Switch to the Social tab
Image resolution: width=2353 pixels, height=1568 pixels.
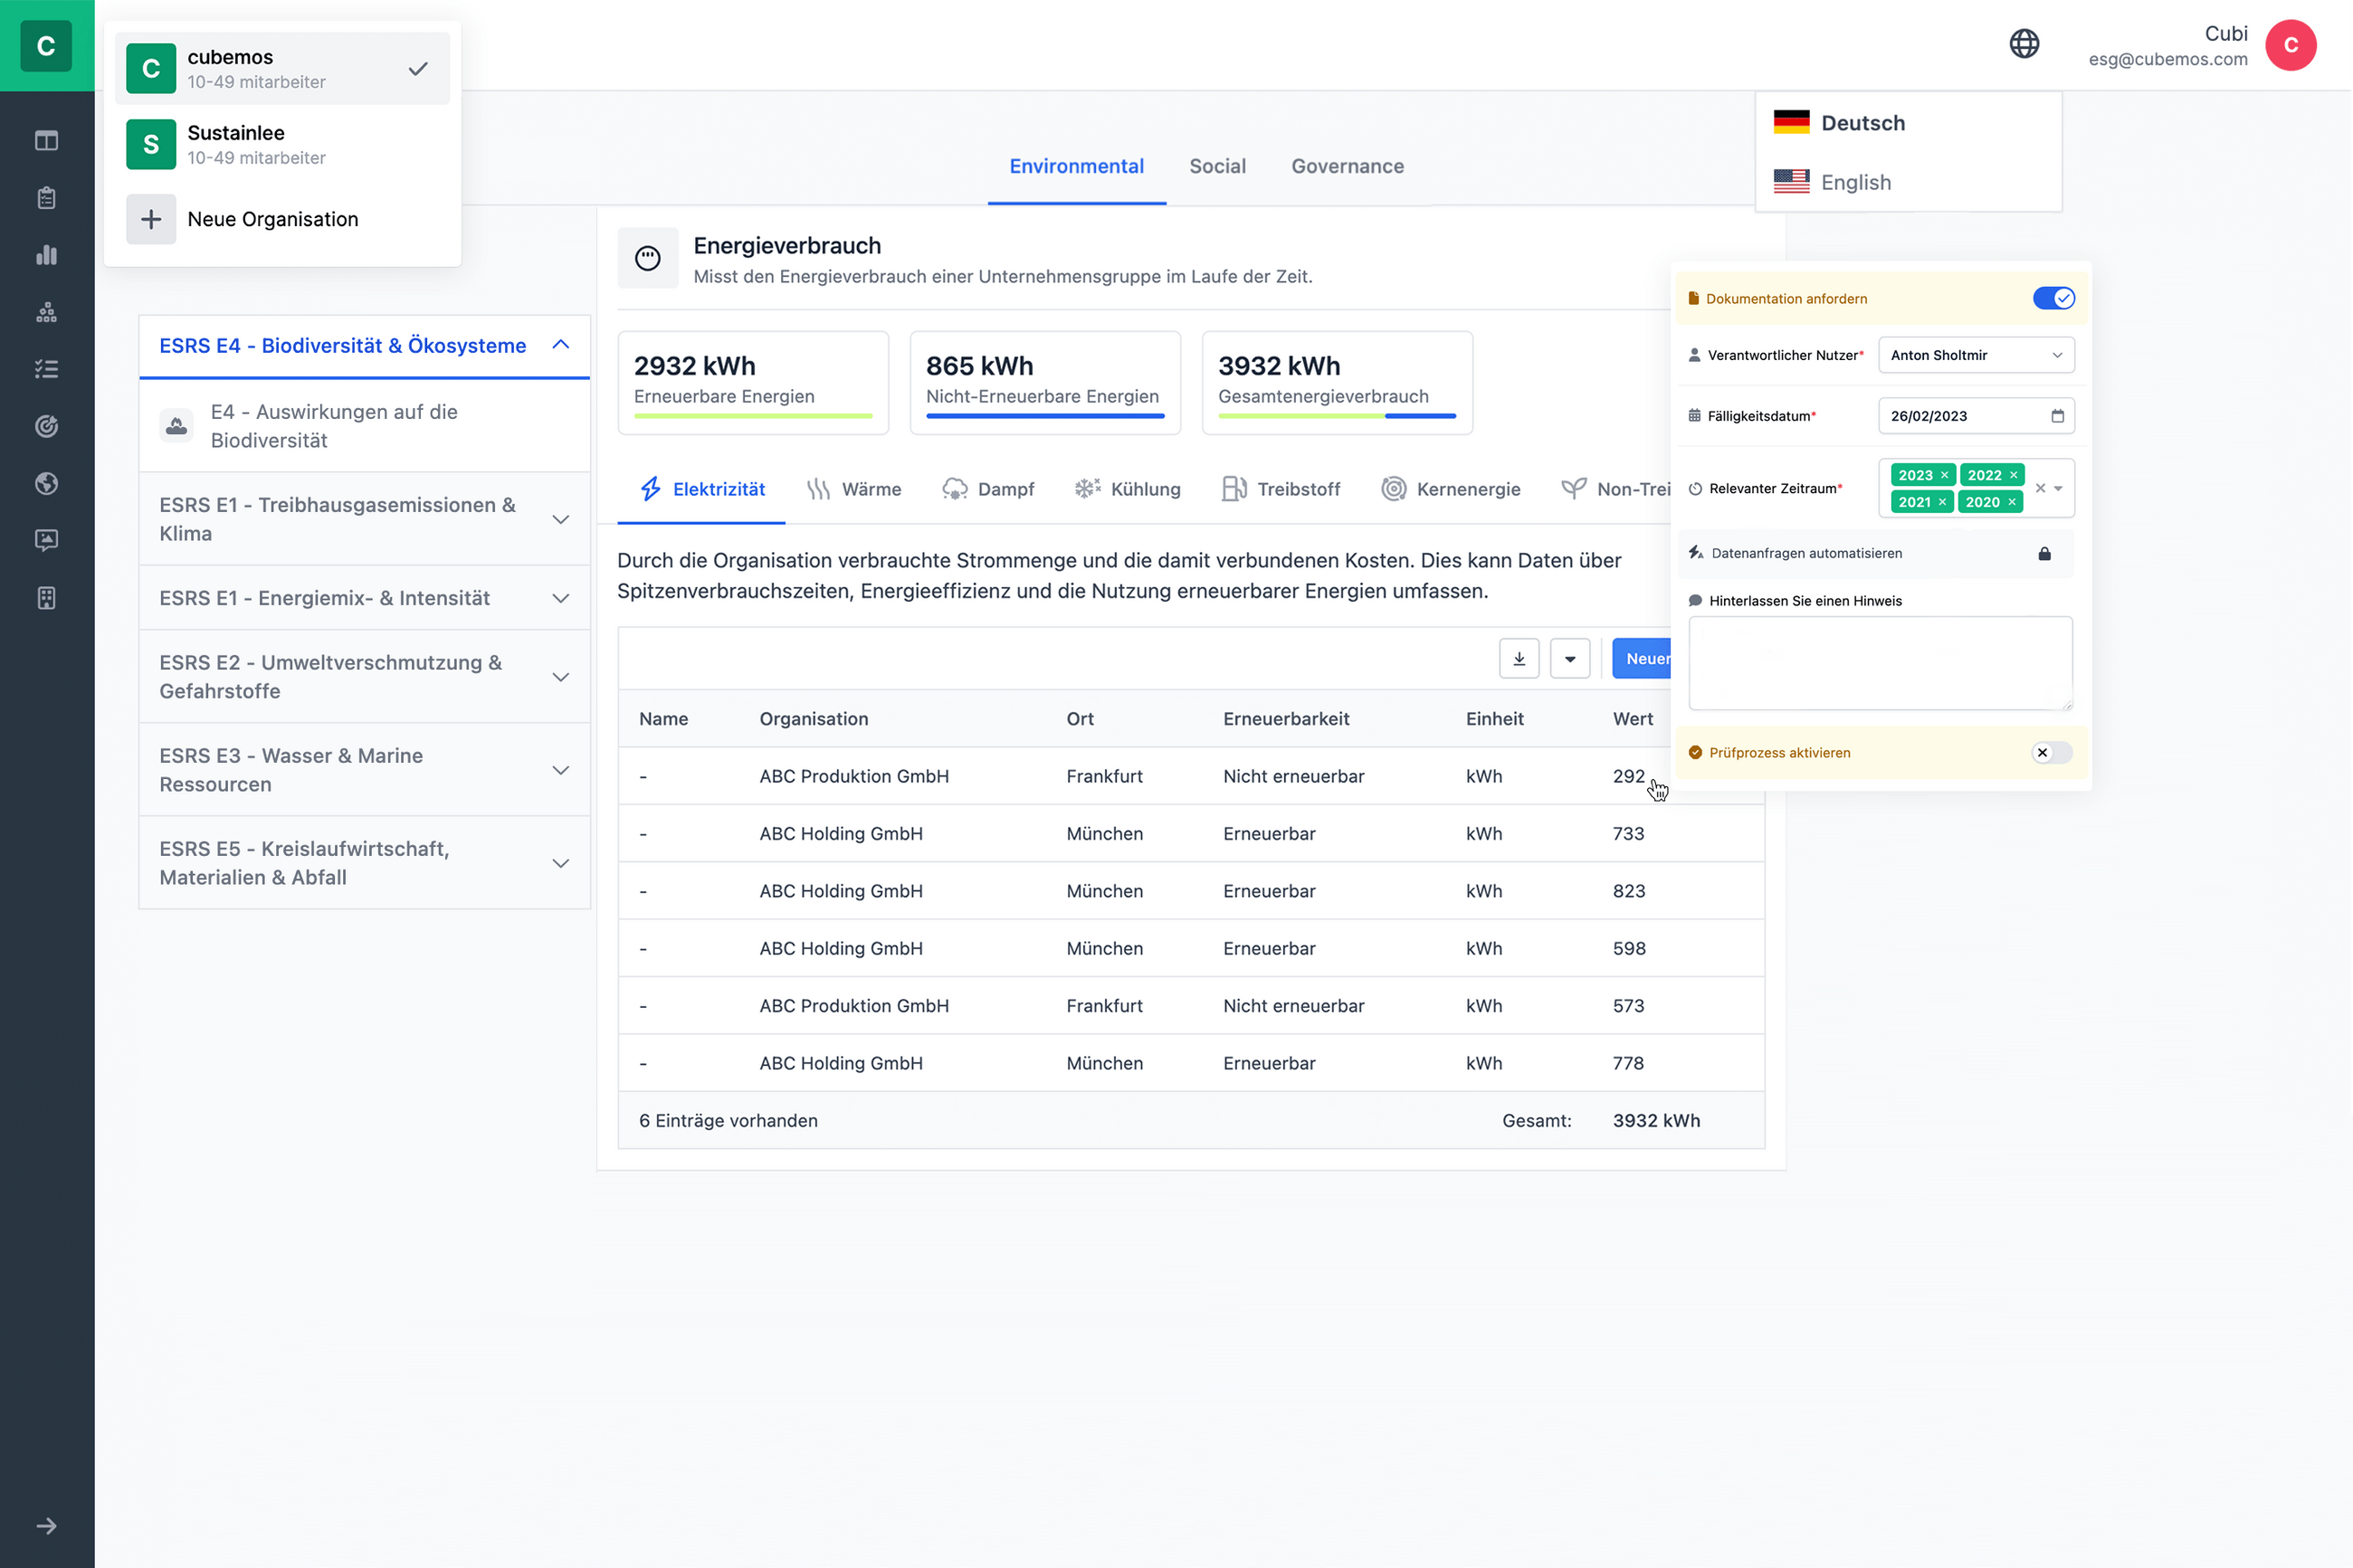(x=1216, y=166)
